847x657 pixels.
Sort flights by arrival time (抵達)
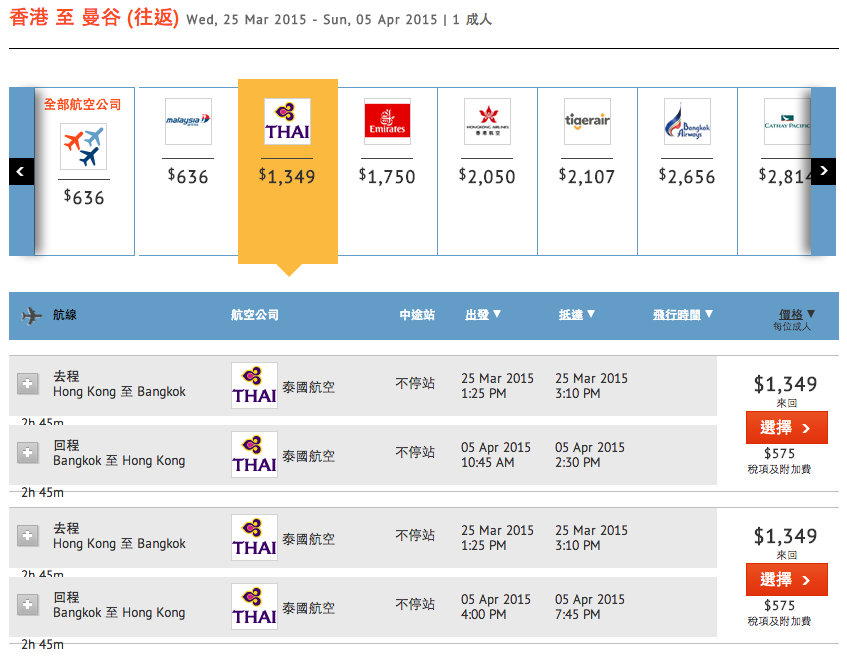(x=576, y=314)
